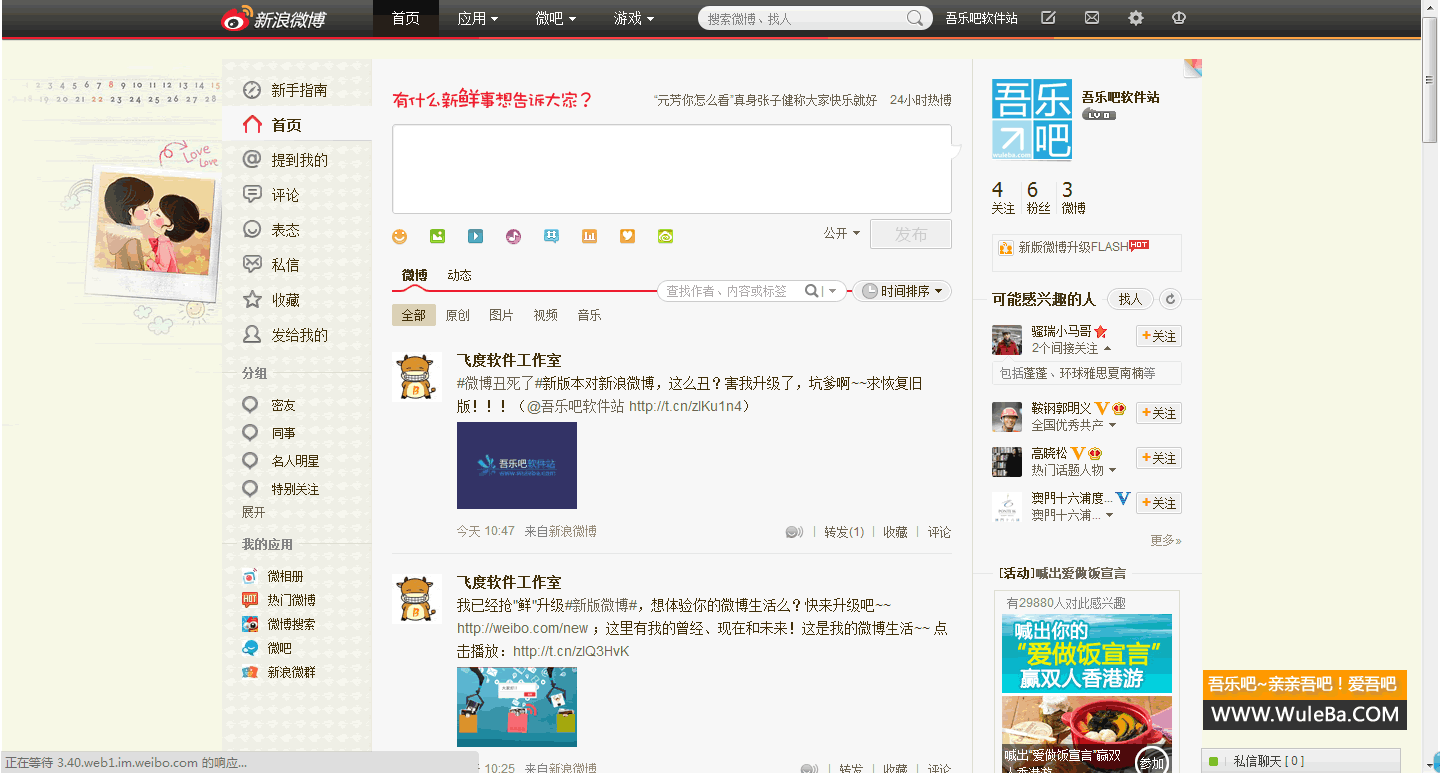1440x773 pixels.
Task: Click the search magnifier in top search box
Action: [x=915, y=18]
